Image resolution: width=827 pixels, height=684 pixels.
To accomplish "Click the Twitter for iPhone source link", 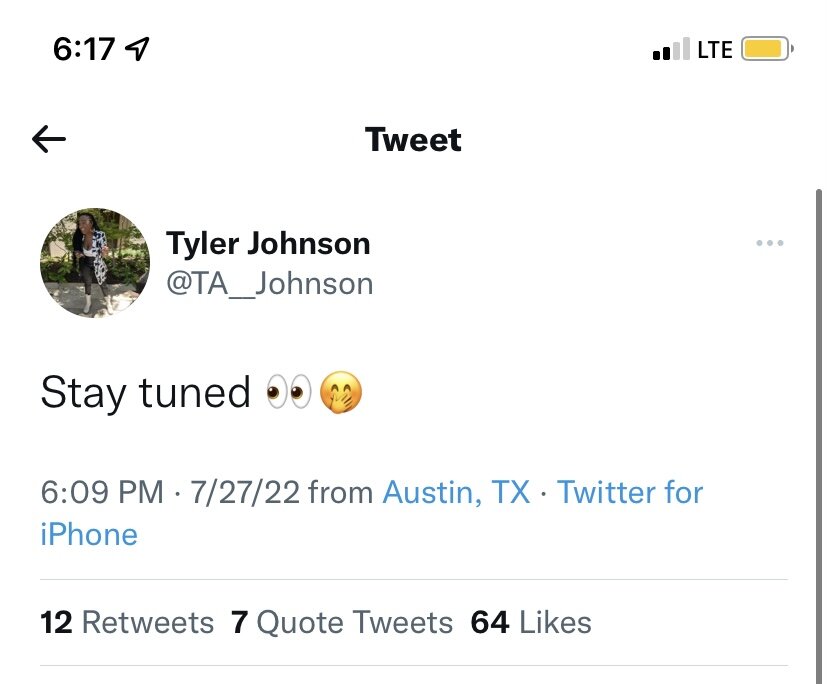I will tap(630, 492).
